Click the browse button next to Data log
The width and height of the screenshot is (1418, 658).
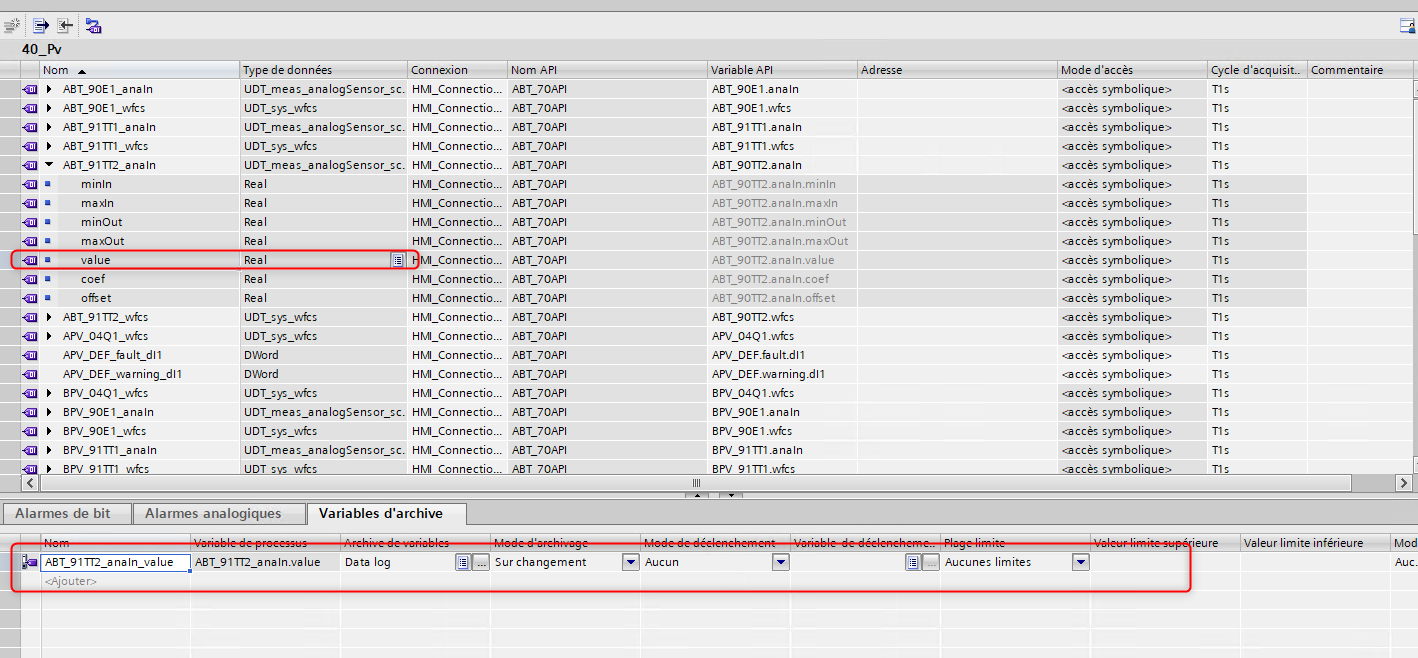(481, 562)
